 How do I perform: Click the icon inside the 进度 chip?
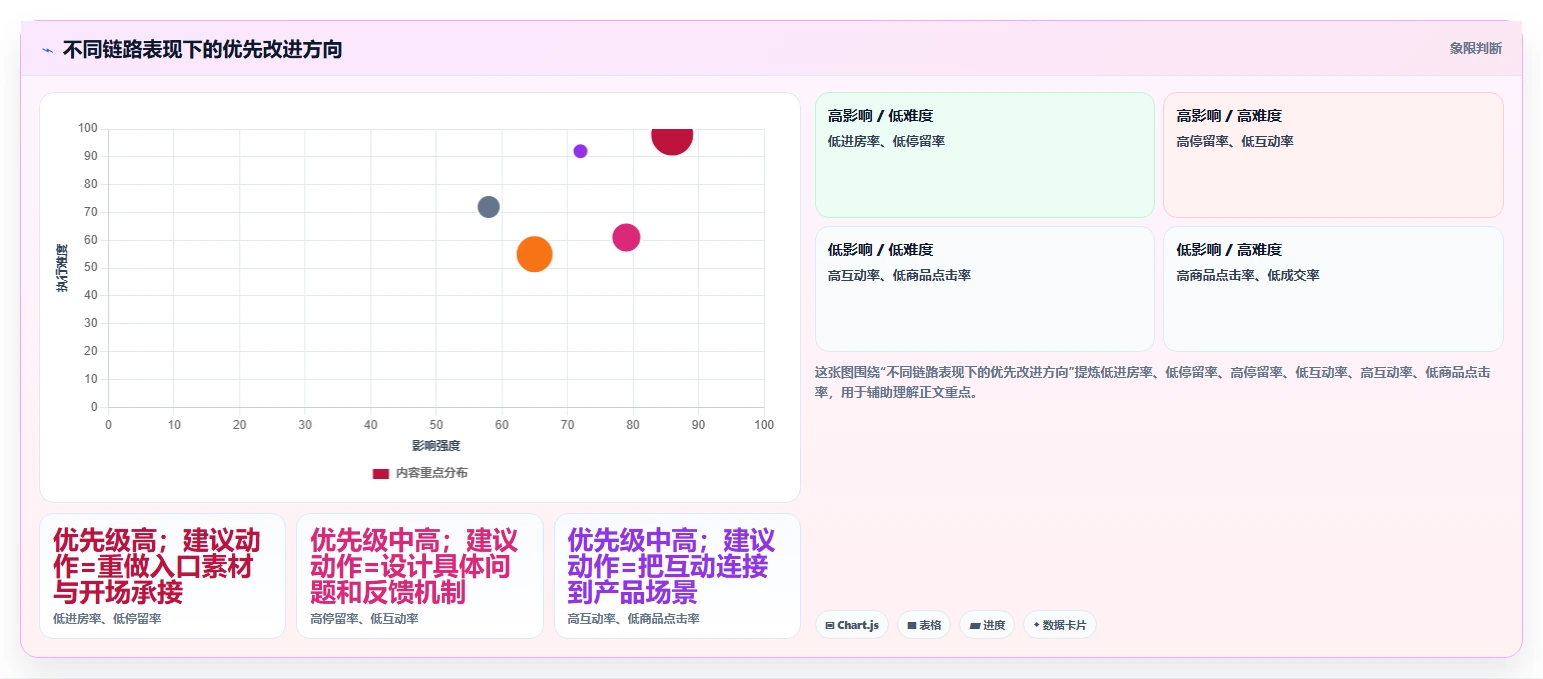pos(974,626)
